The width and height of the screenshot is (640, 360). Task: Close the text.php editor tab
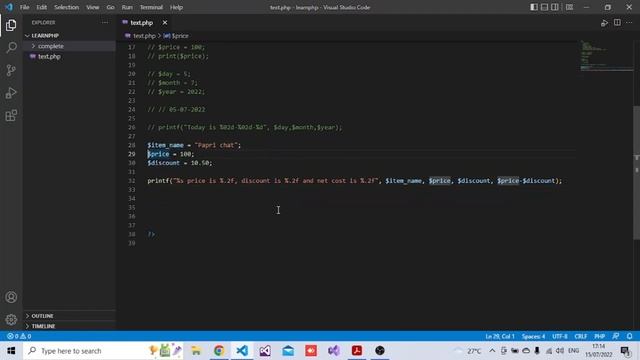click(x=164, y=23)
